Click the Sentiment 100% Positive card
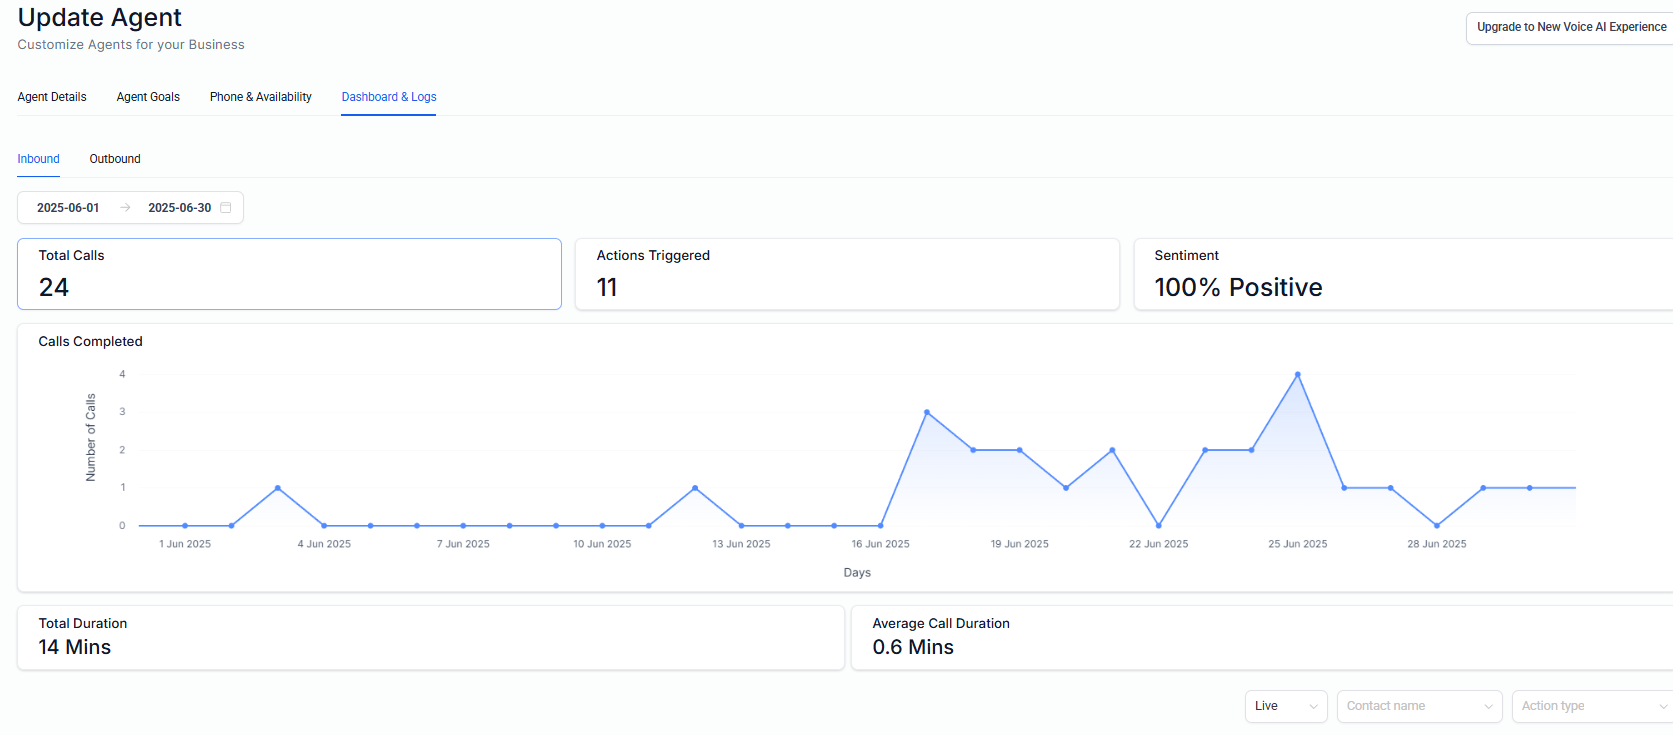Screen dimensions: 1673x735 tap(1400, 274)
